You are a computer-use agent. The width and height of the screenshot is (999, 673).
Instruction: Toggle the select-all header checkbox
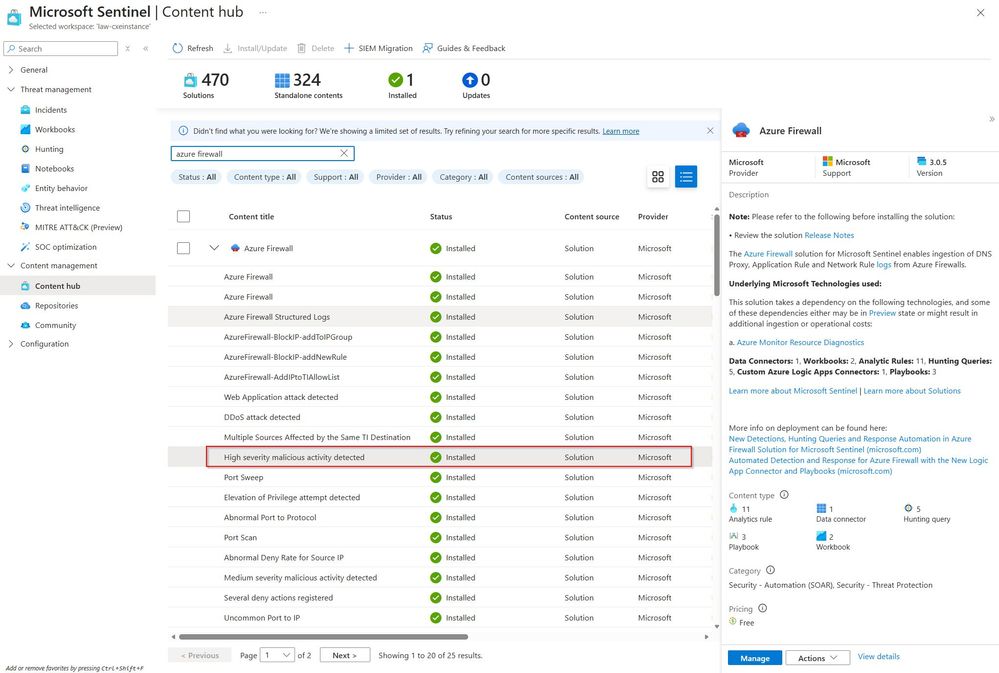click(183, 217)
